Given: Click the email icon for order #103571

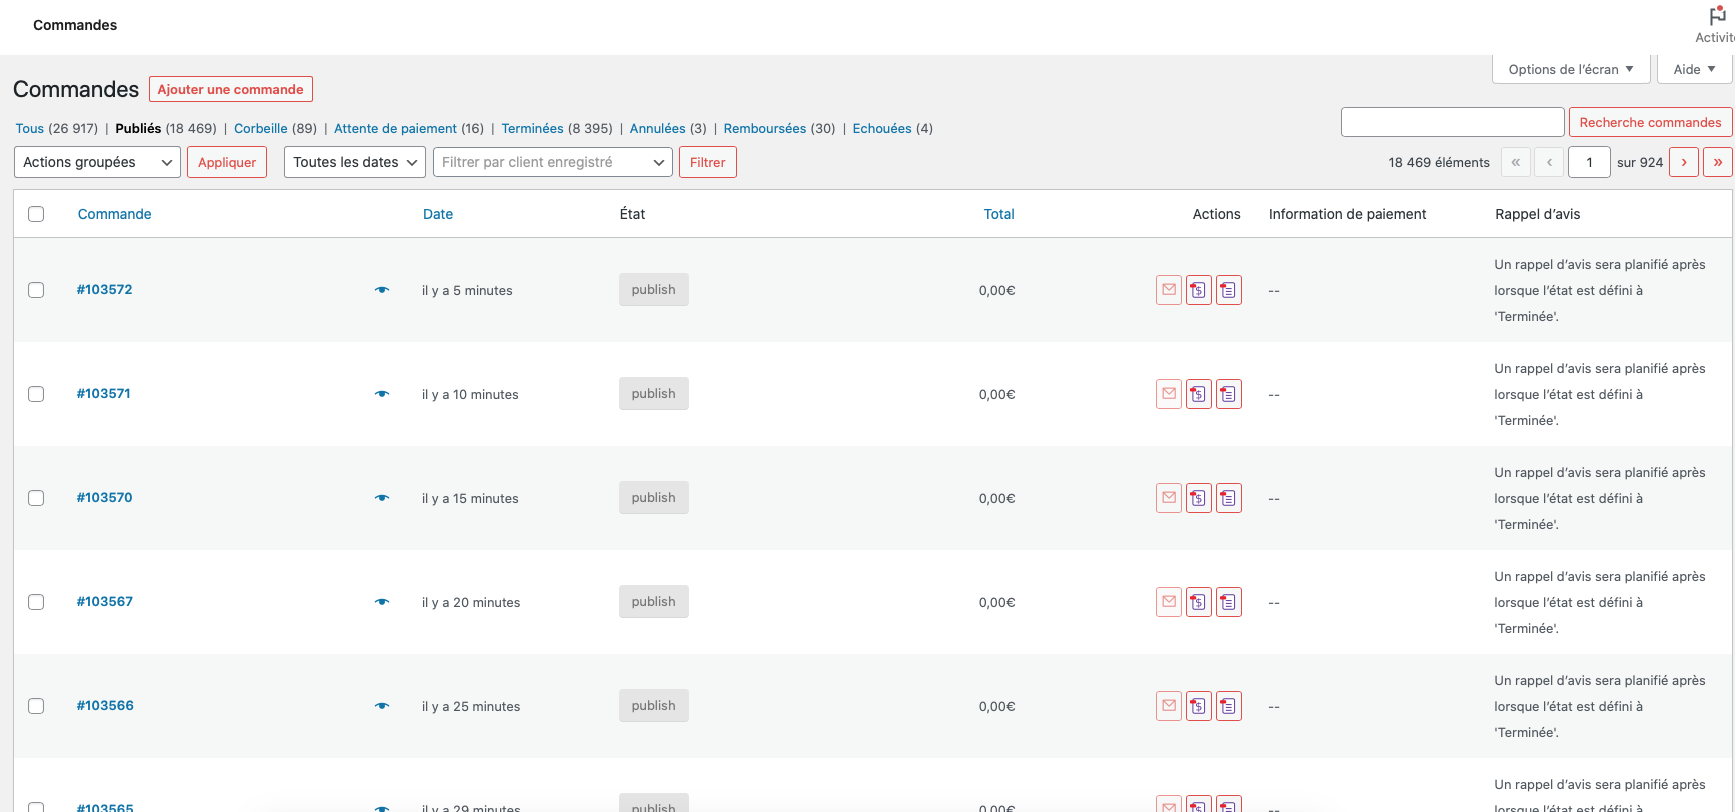Looking at the screenshot, I should coord(1169,394).
